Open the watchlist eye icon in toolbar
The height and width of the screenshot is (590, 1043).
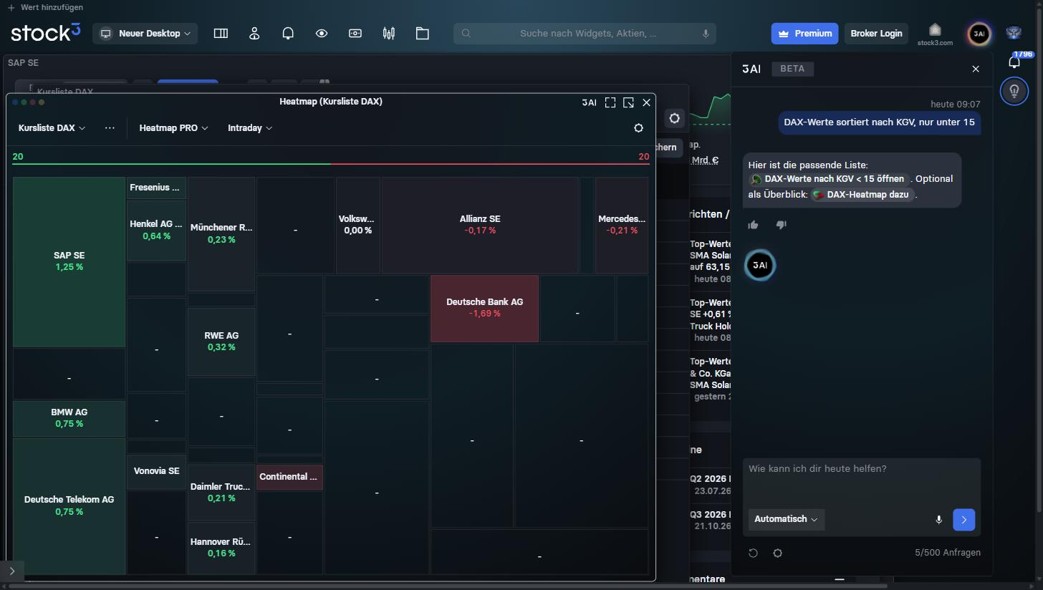click(321, 33)
